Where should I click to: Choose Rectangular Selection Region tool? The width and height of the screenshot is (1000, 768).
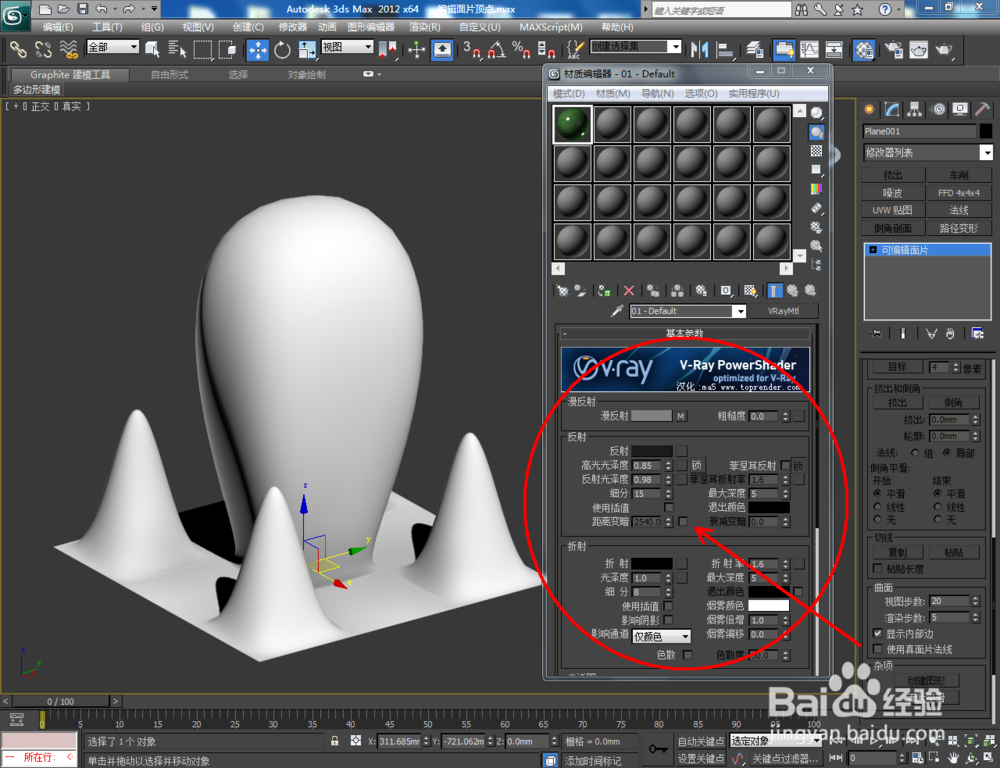pos(203,49)
